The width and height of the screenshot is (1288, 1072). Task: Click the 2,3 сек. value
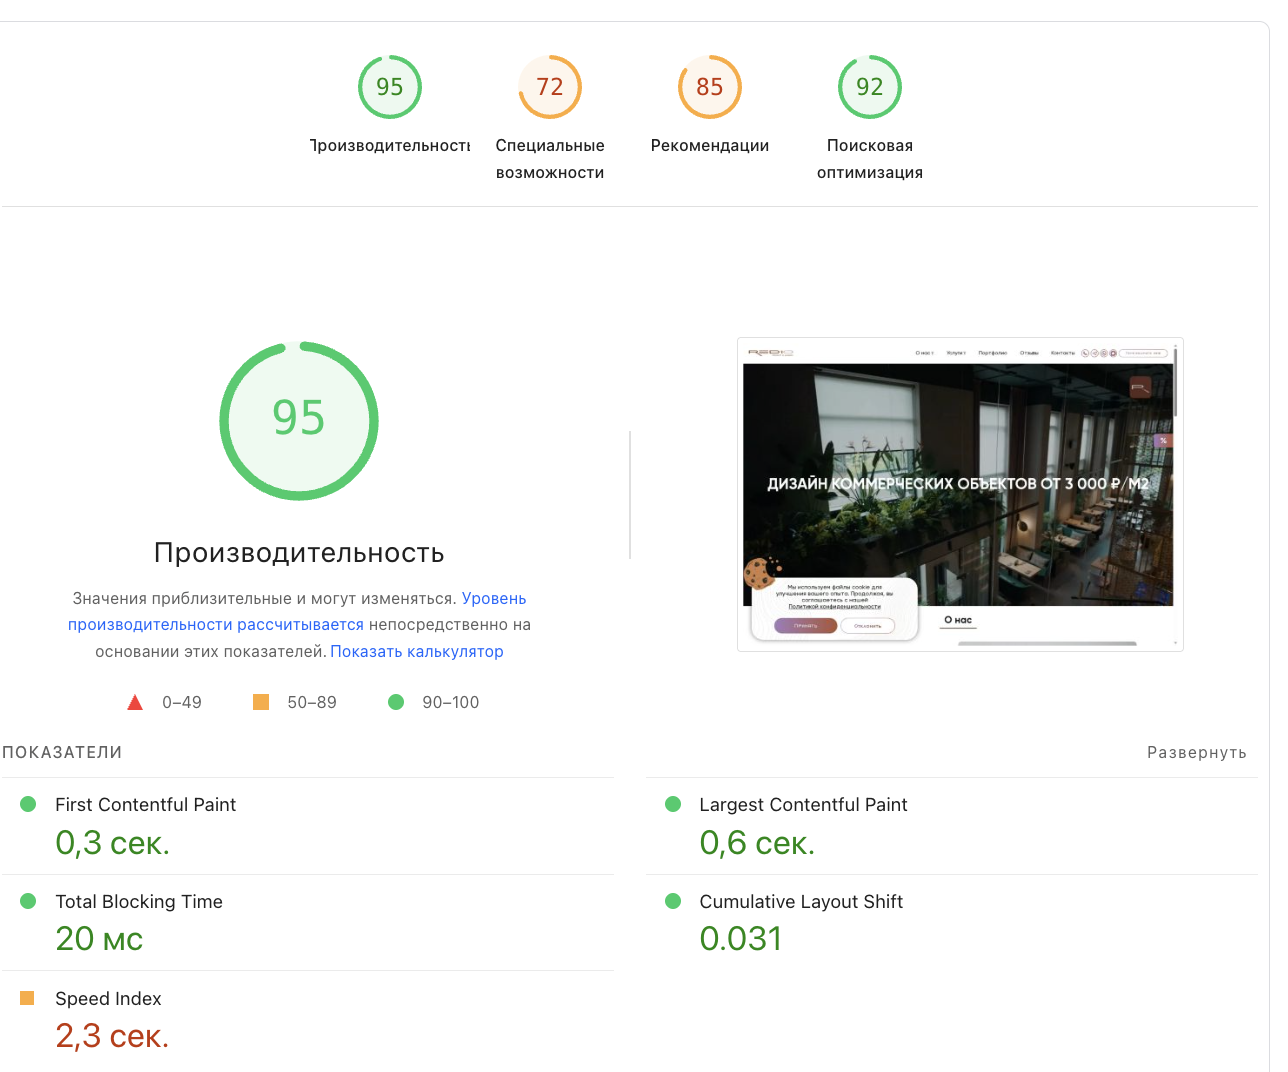112,1036
